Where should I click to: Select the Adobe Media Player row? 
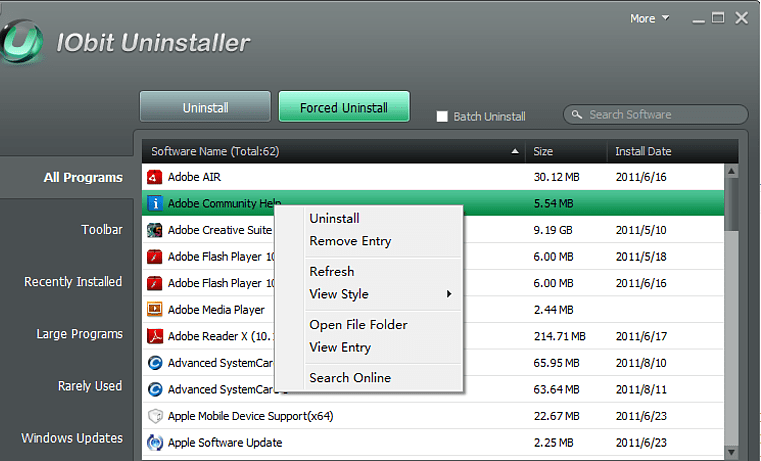click(433, 309)
